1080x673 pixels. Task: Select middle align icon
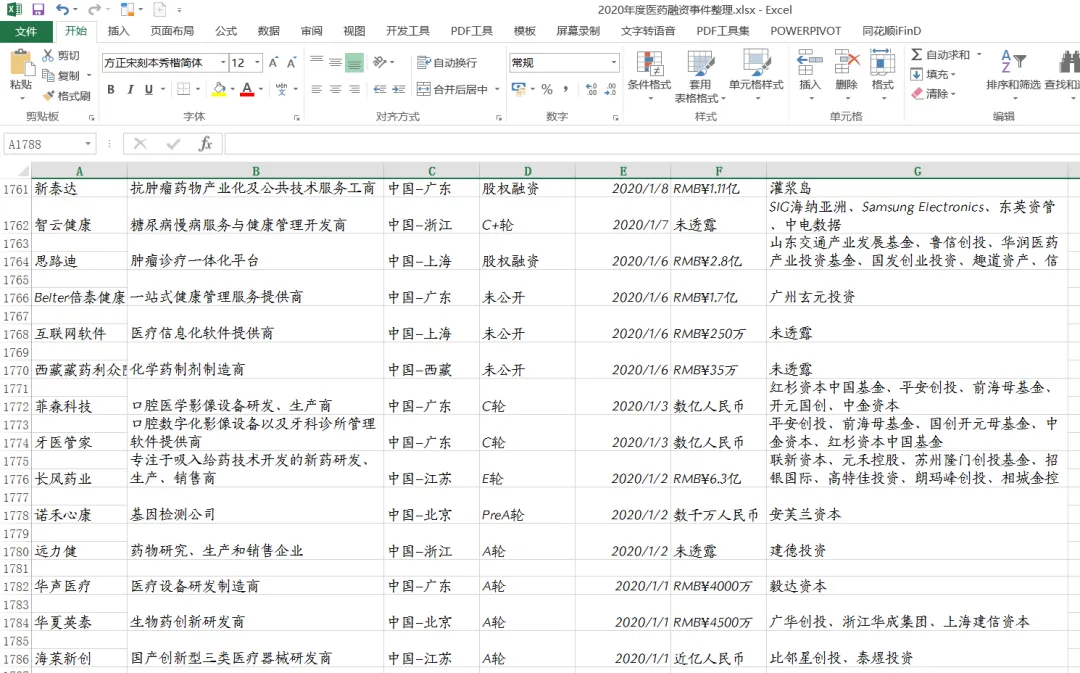pos(335,63)
